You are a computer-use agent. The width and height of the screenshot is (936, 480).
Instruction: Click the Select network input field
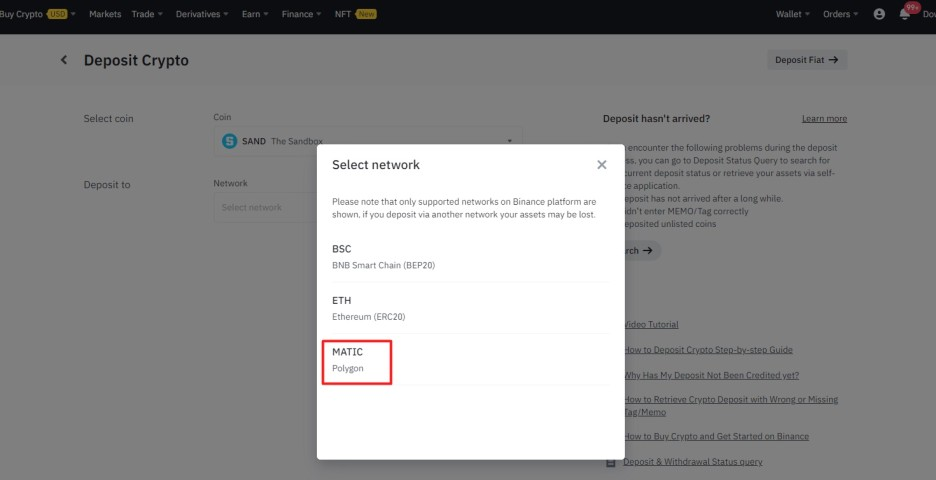pos(266,207)
